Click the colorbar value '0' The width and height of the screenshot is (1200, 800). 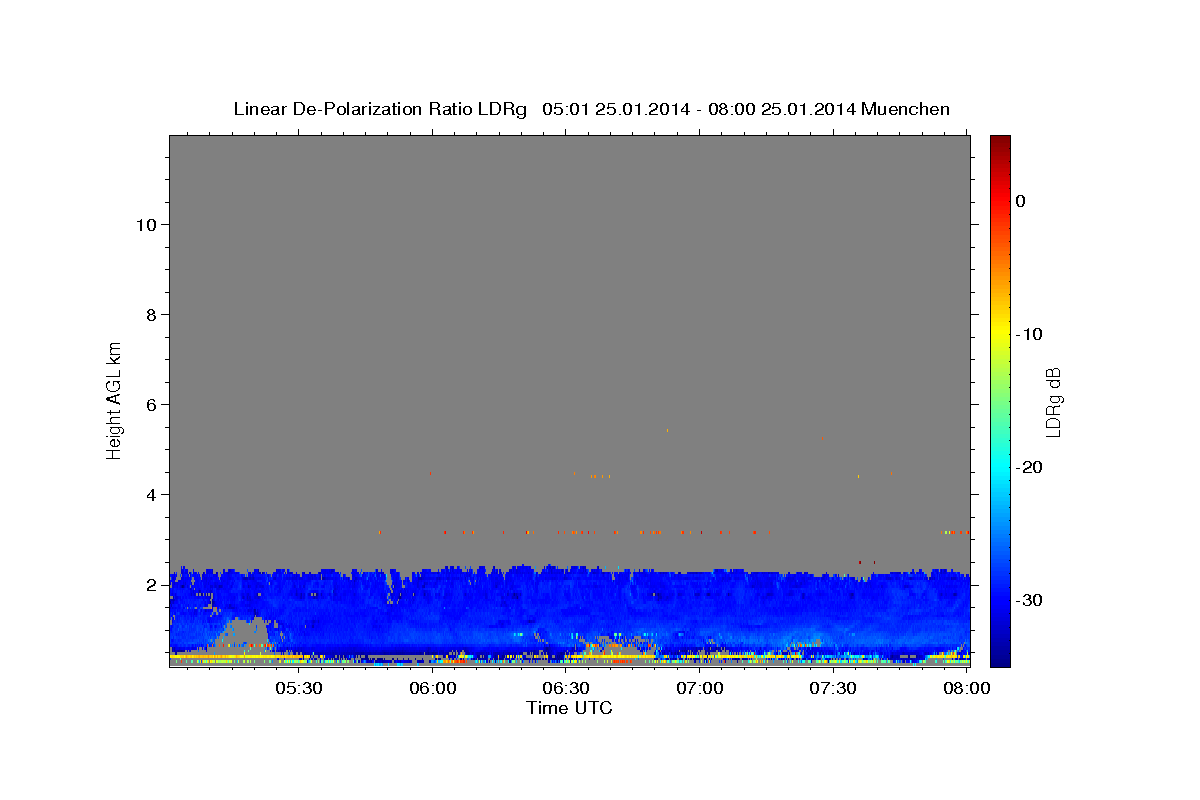coord(1020,201)
